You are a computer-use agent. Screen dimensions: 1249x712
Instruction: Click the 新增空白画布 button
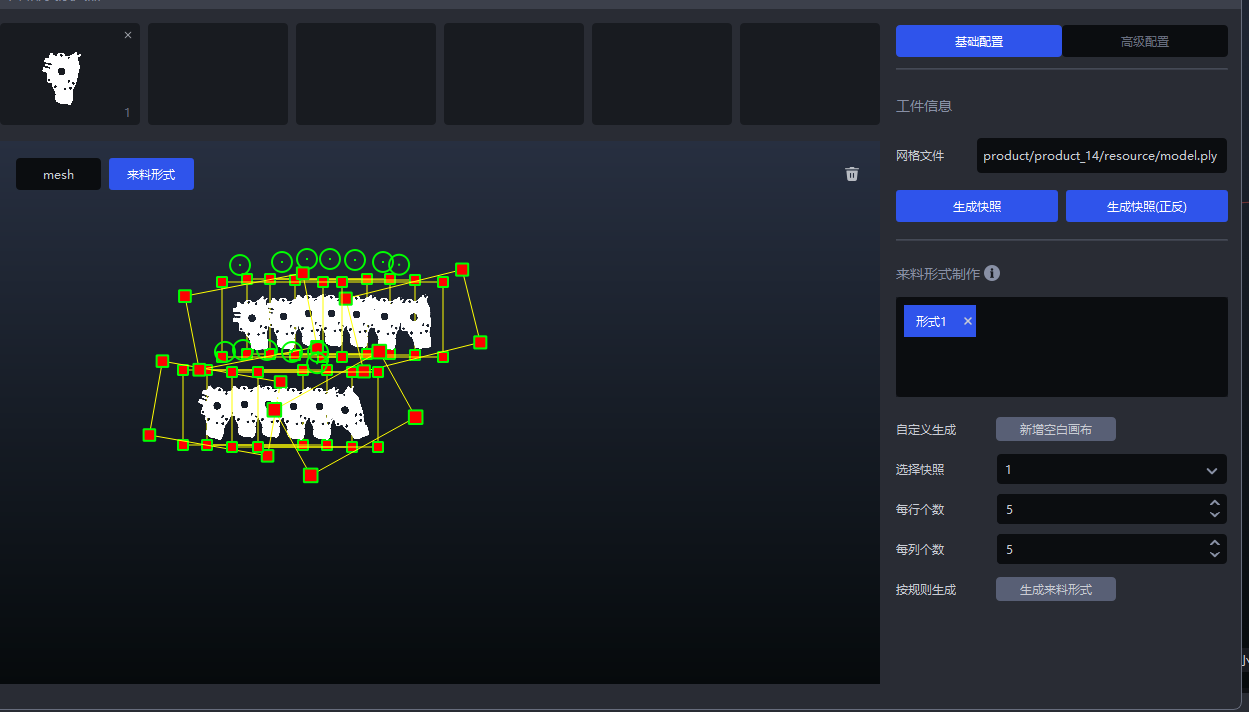1055,429
